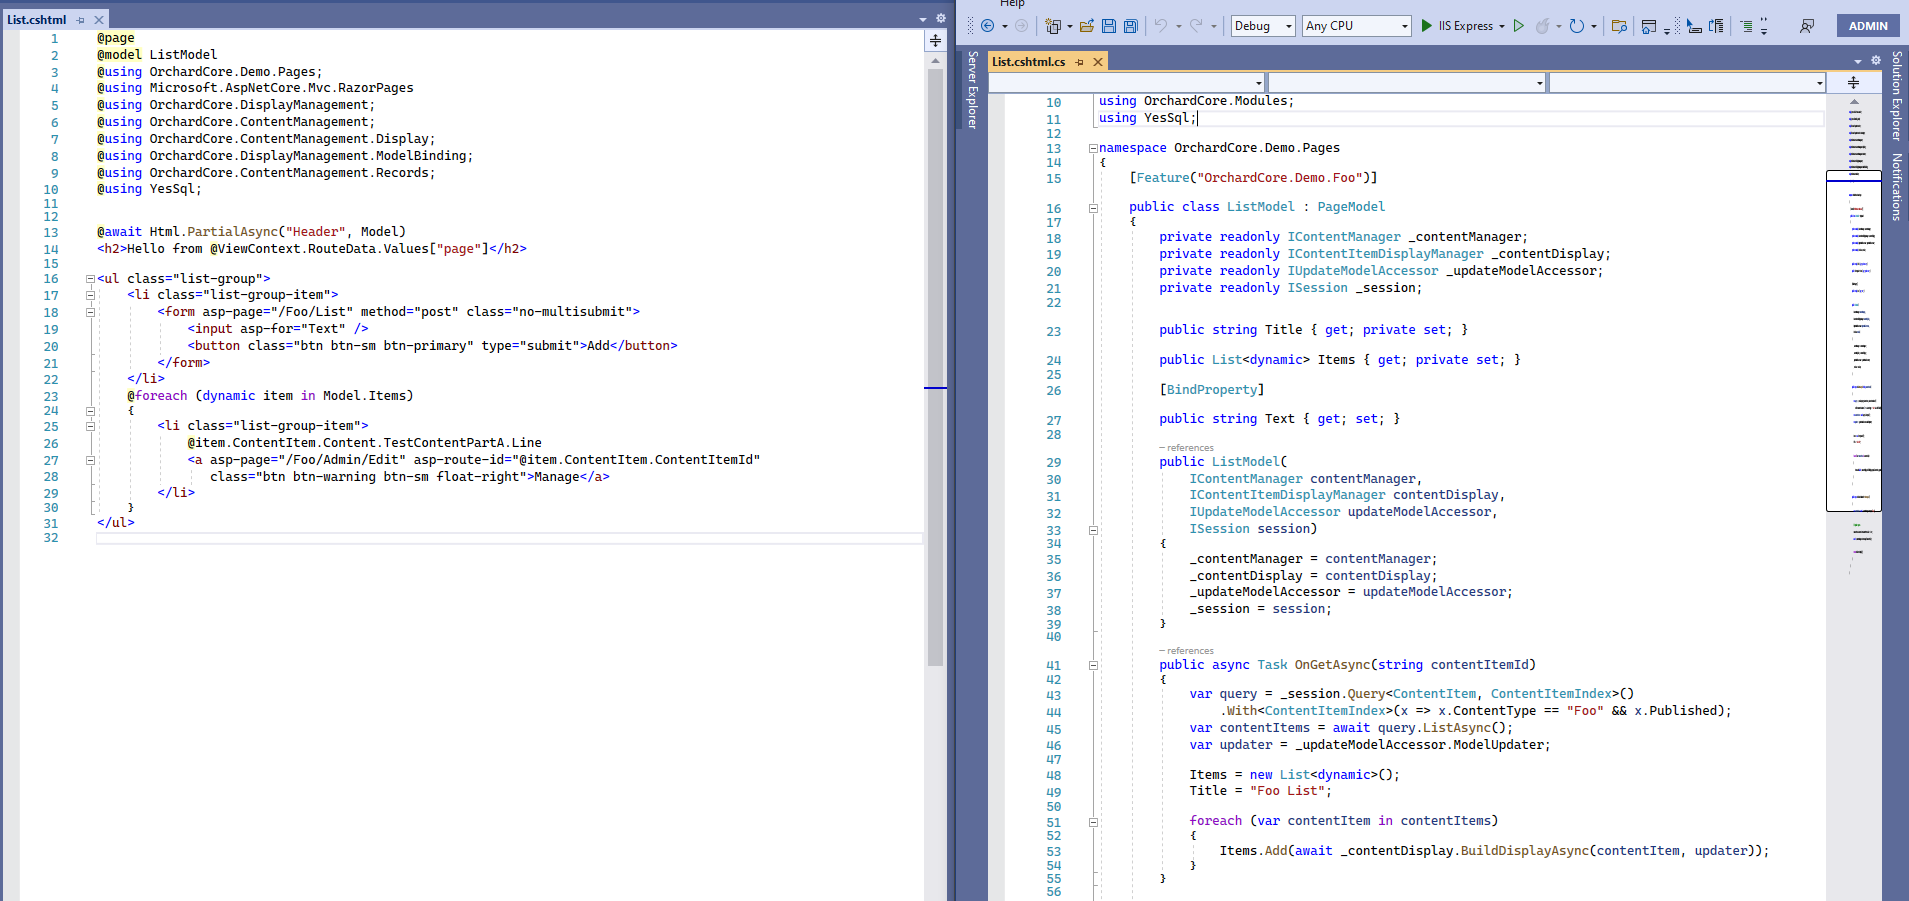Toggle the pin on the List.cshtml.cs tab
This screenshot has height=901, width=1909.
pos(1080,62)
